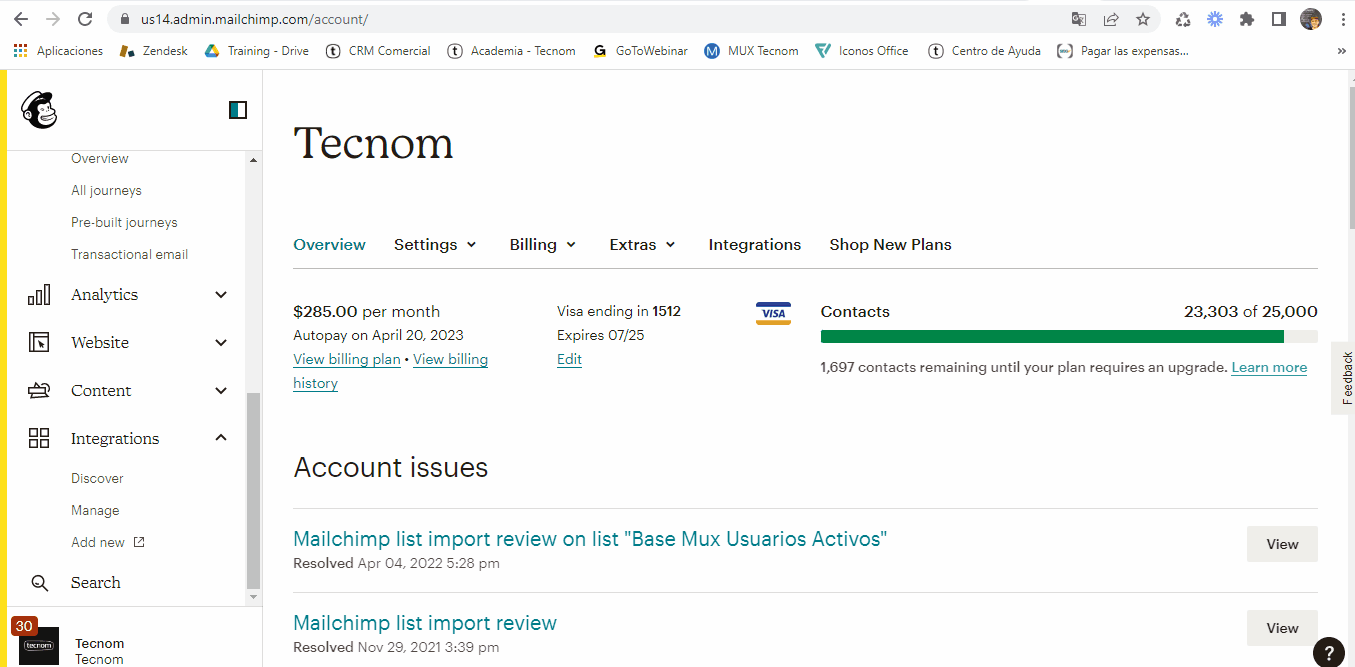The width and height of the screenshot is (1355, 667).
Task: Click the browser forward arrow
Action: [53, 19]
